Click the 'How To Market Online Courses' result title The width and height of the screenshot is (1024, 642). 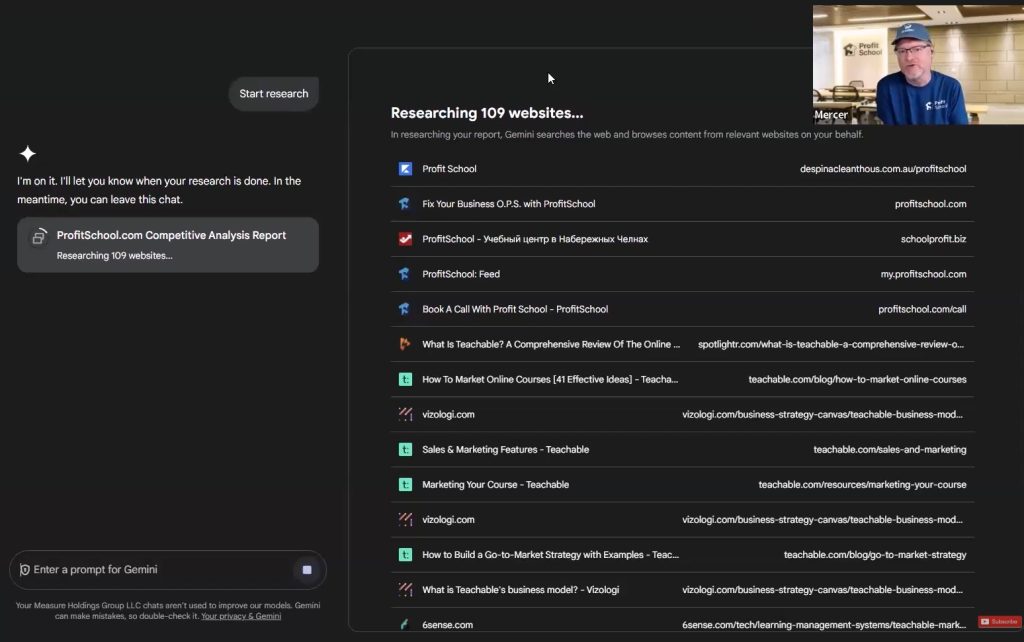tap(550, 379)
